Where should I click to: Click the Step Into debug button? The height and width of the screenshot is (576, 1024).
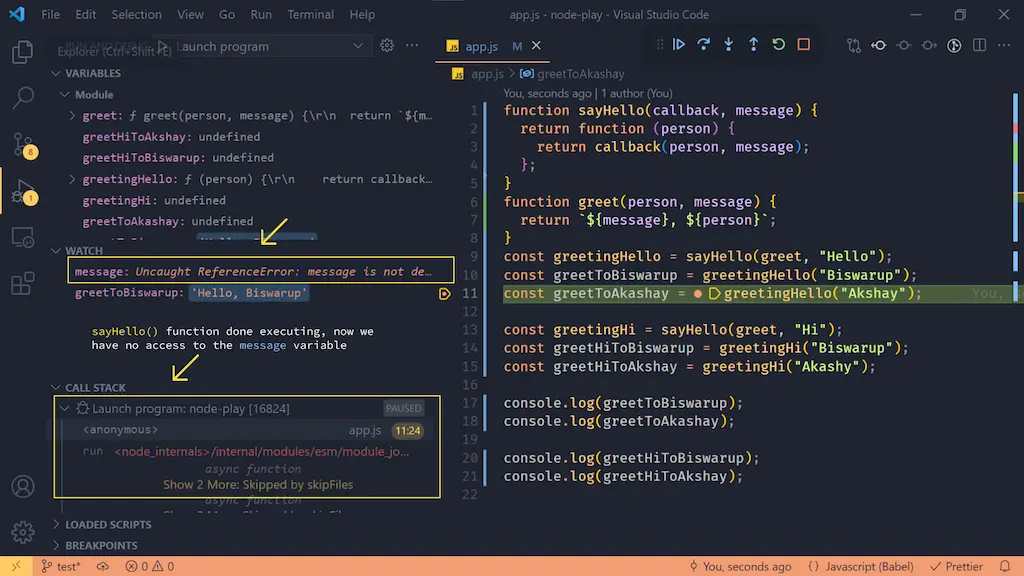[x=728, y=44]
